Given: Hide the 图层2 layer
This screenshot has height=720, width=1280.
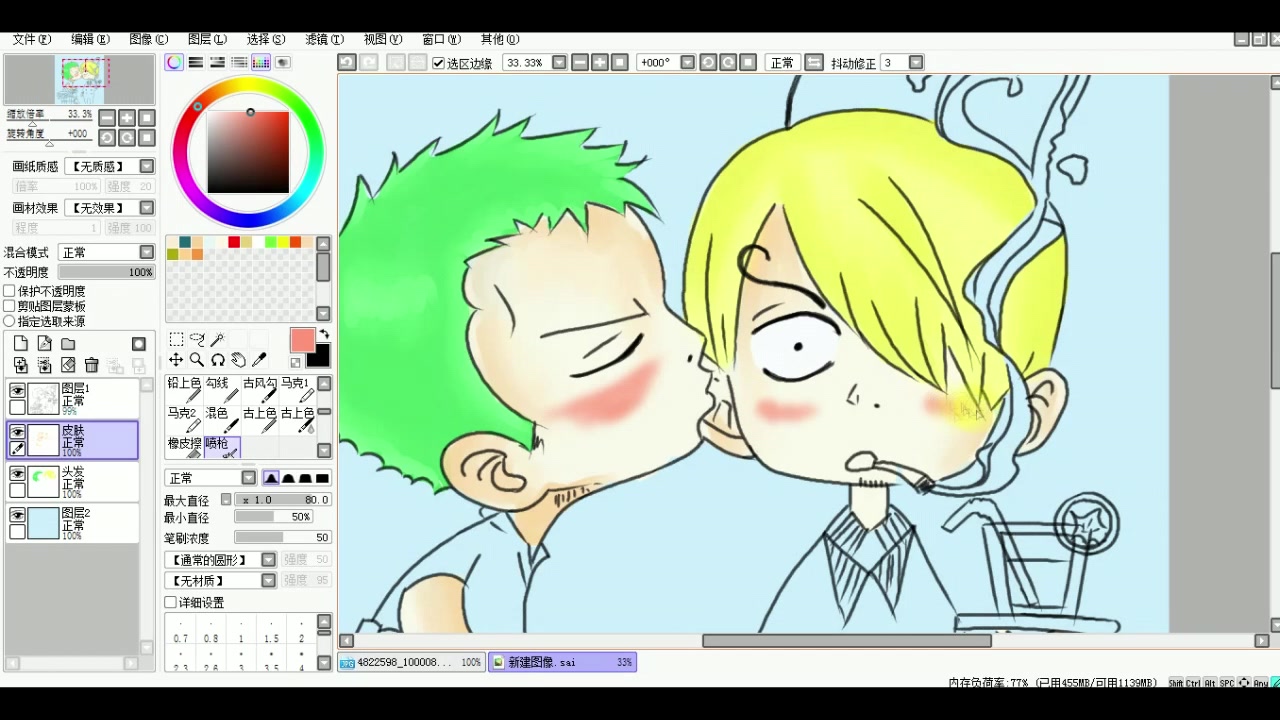Looking at the screenshot, I should coord(17,515).
